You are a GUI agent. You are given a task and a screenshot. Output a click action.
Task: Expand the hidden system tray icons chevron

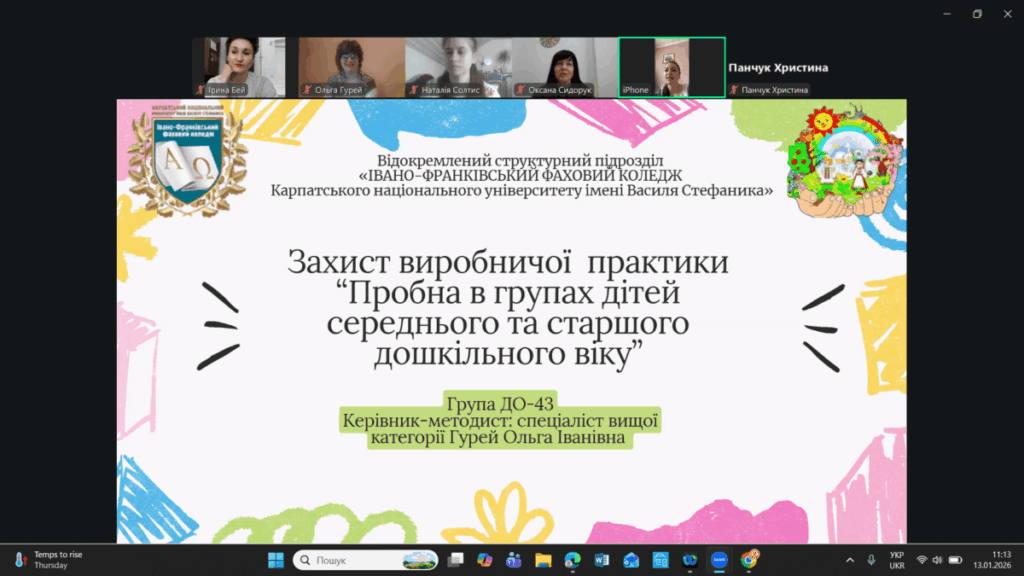[x=850, y=560]
